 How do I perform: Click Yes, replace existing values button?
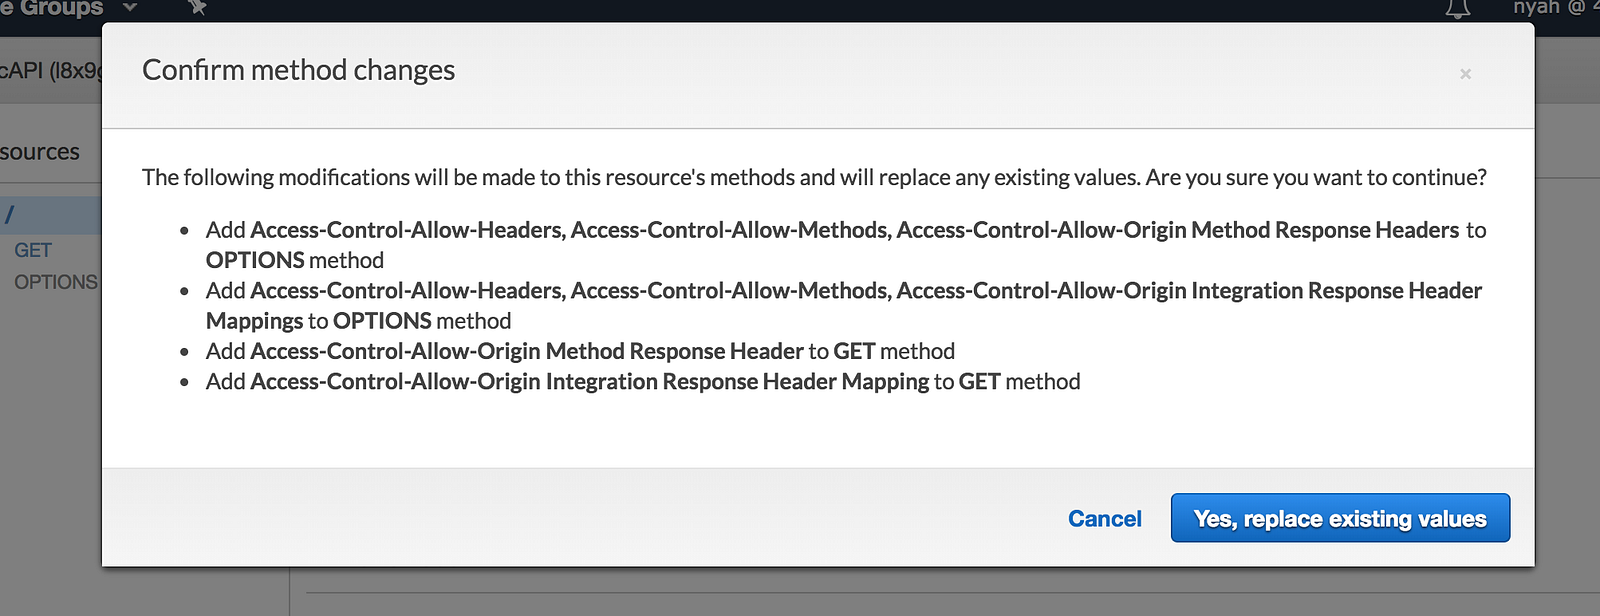(x=1340, y=518)
